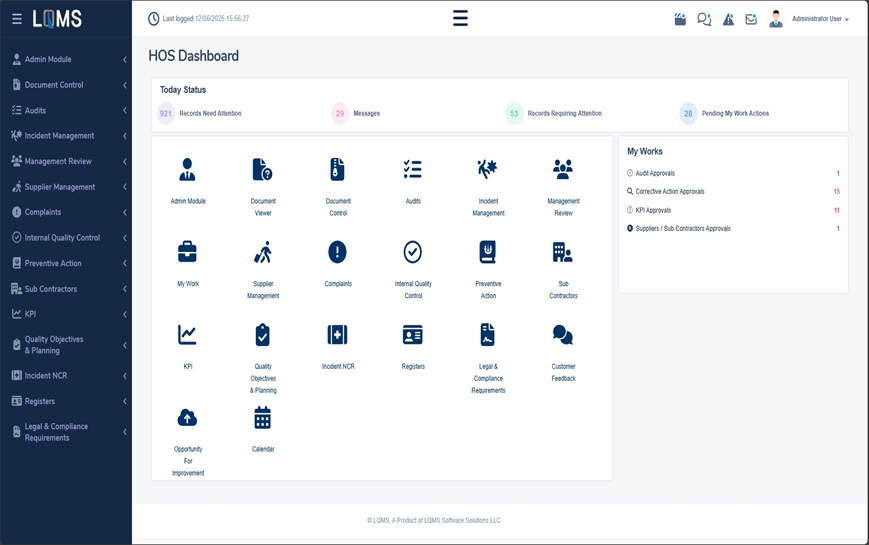Viewport: 869px width, 545px height.
Task: Open Legal & Compliance Requirements tile
Action: tap(488, 358)
